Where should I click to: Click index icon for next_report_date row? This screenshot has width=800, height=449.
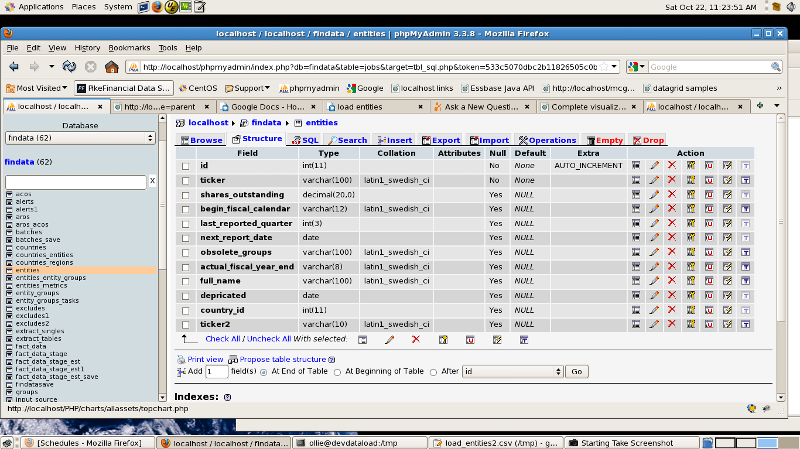[727, 237]
